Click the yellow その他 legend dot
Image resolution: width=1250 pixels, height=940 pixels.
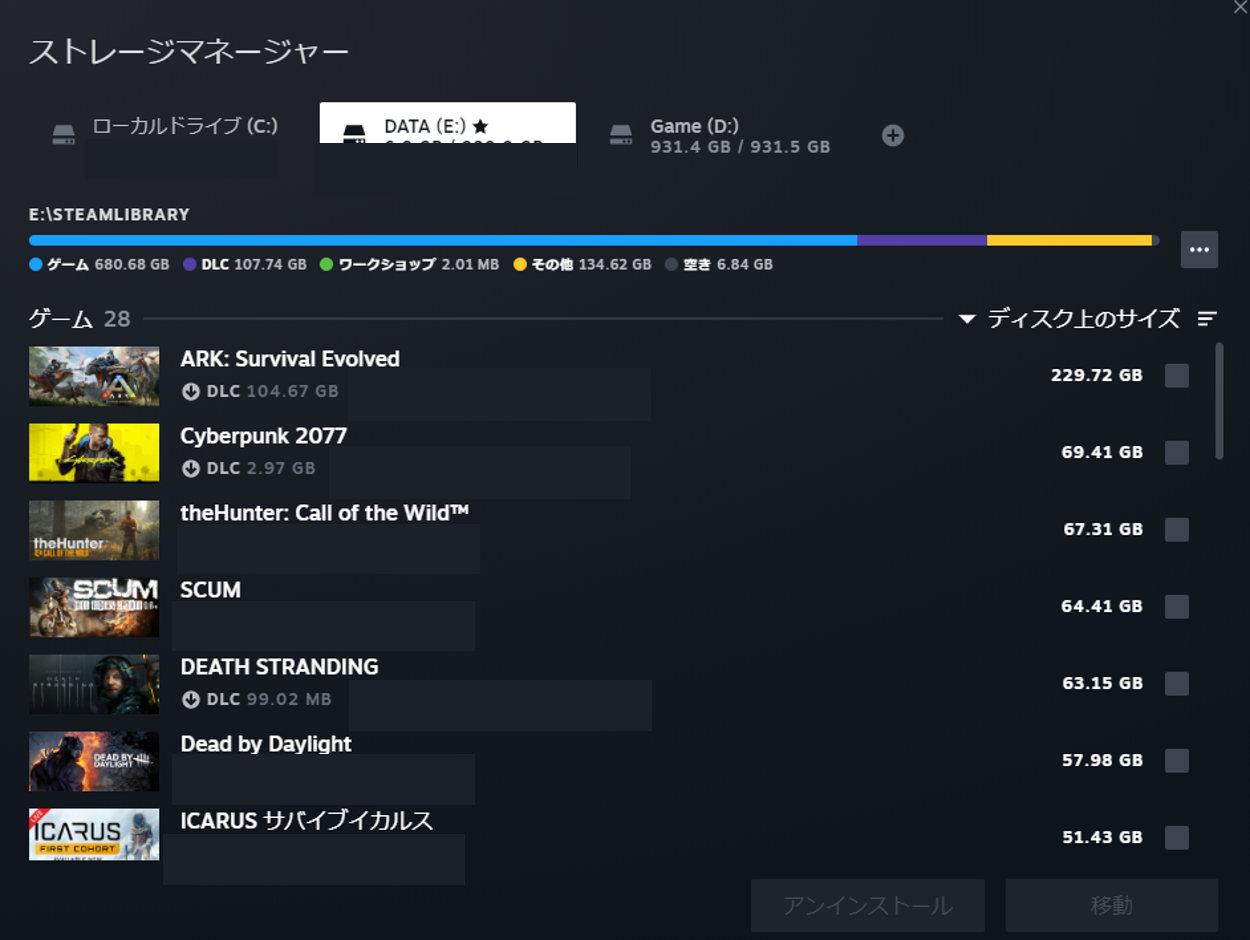tap(520, 265)
